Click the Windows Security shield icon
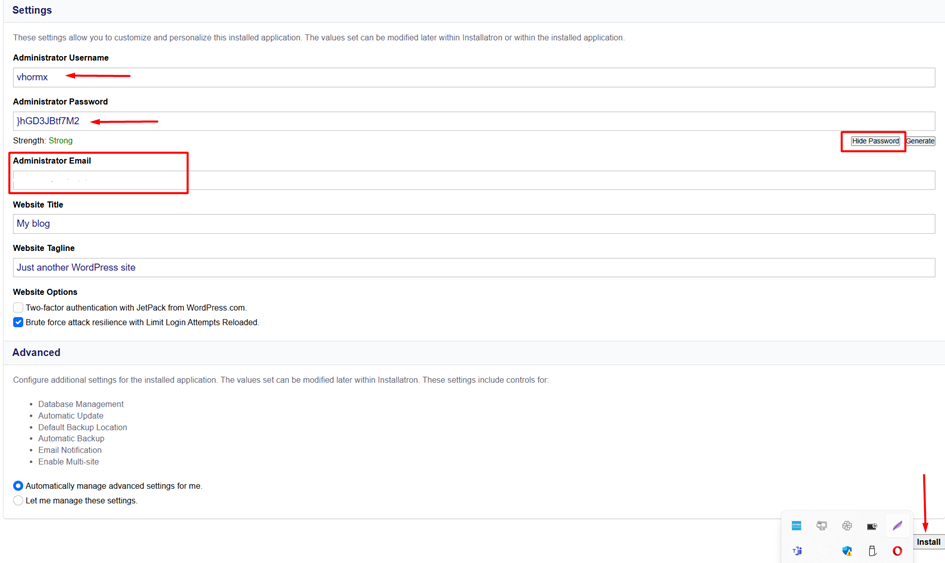945x563 pixels. 847,551
